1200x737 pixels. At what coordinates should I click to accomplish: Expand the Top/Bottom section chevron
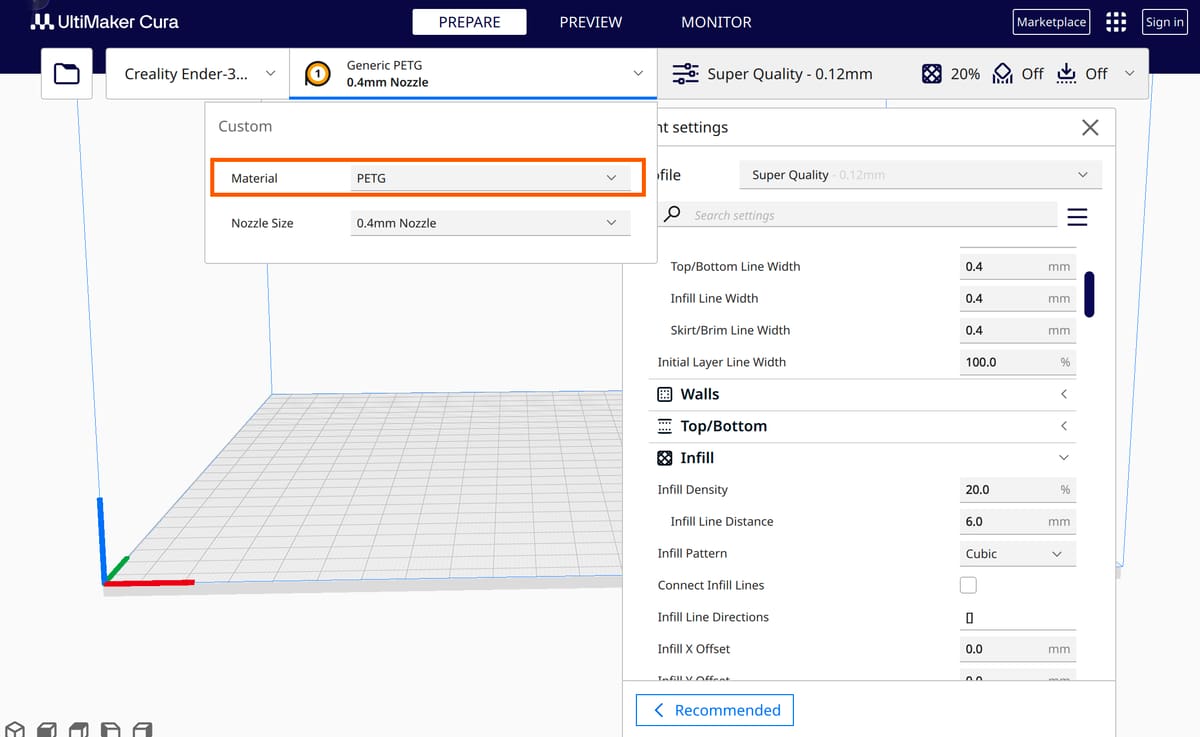(1064, 426)
